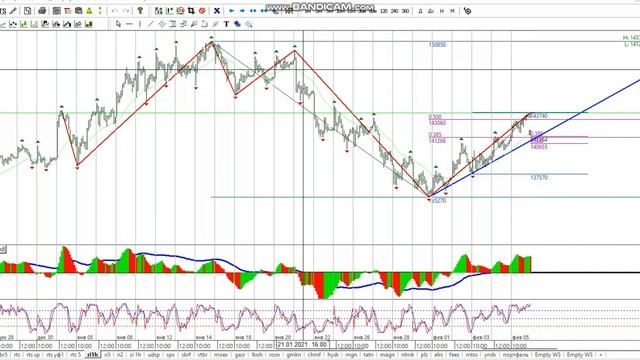Set timeframe to 240 minutes
640x360 pixels.
pyautogui.click(x=394, y=11)
